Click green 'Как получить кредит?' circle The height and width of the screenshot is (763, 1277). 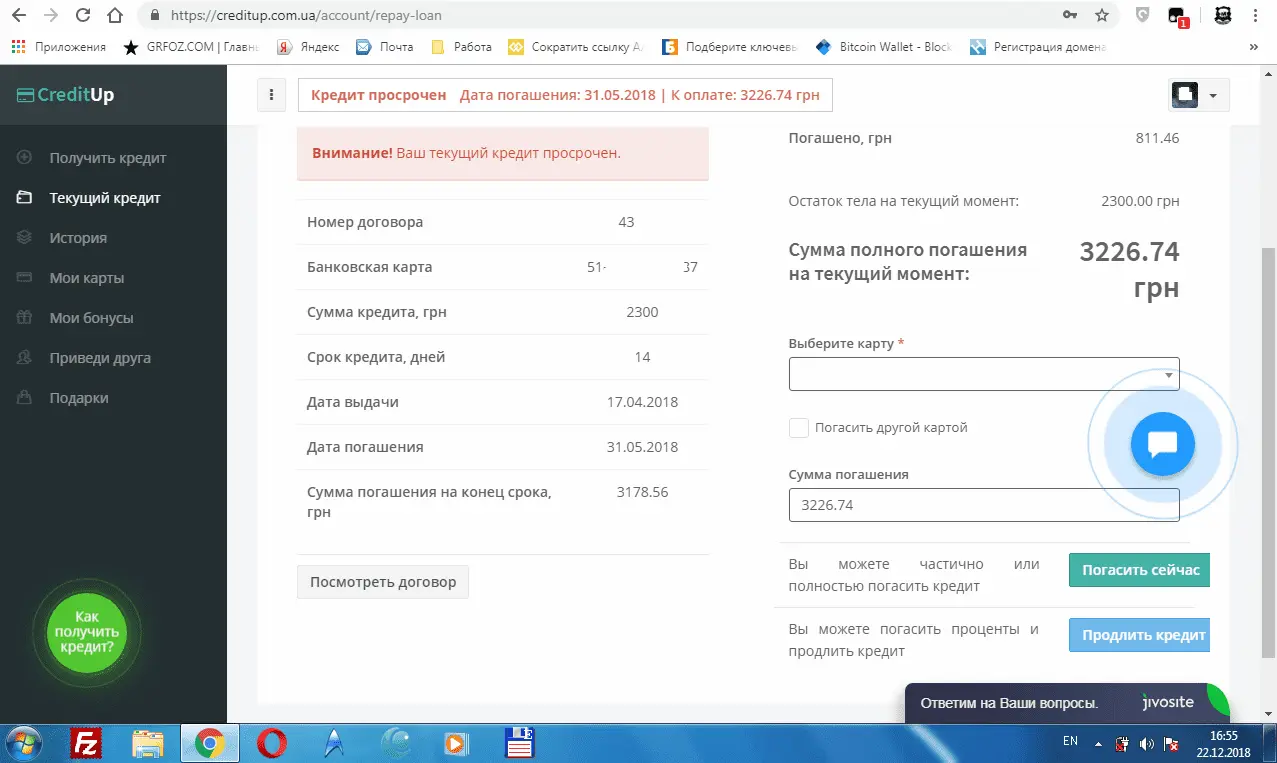(x=87, y=632)
